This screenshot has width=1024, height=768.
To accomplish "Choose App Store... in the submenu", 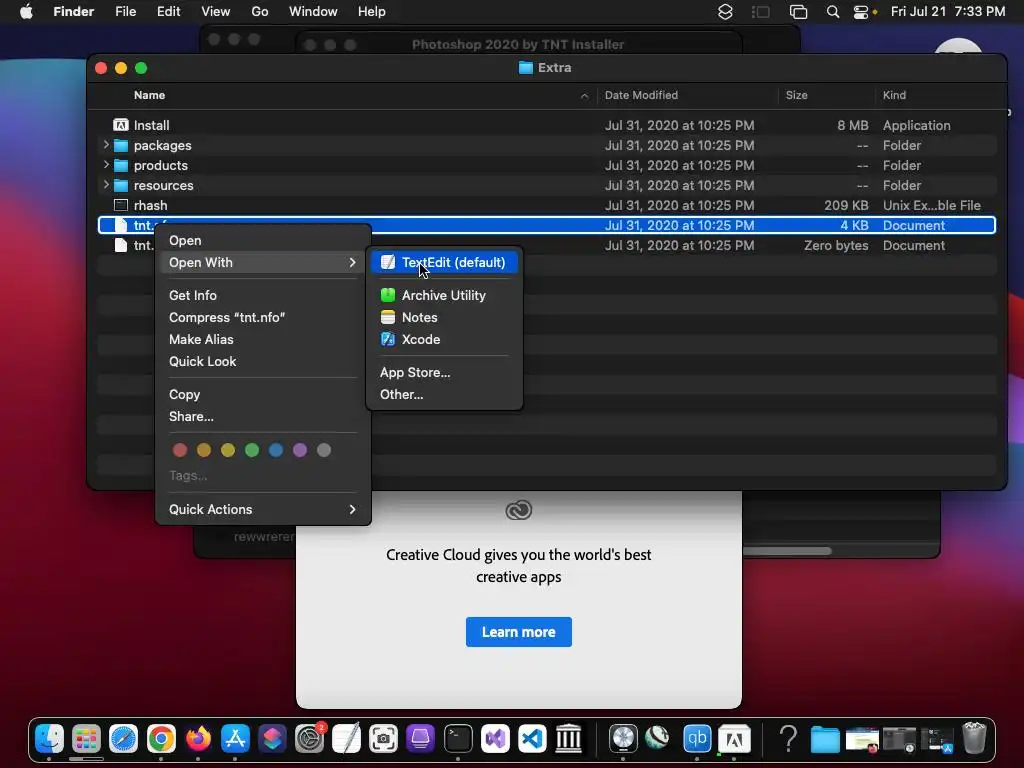I will pos(444,372).
